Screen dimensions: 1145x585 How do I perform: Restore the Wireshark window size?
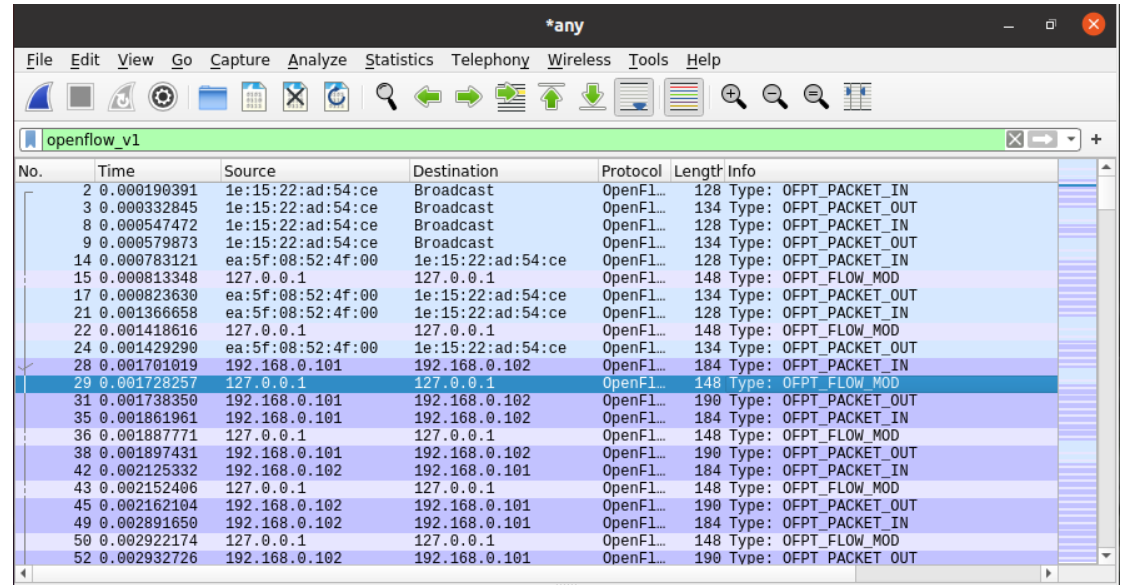click(x=1050, y=25)
